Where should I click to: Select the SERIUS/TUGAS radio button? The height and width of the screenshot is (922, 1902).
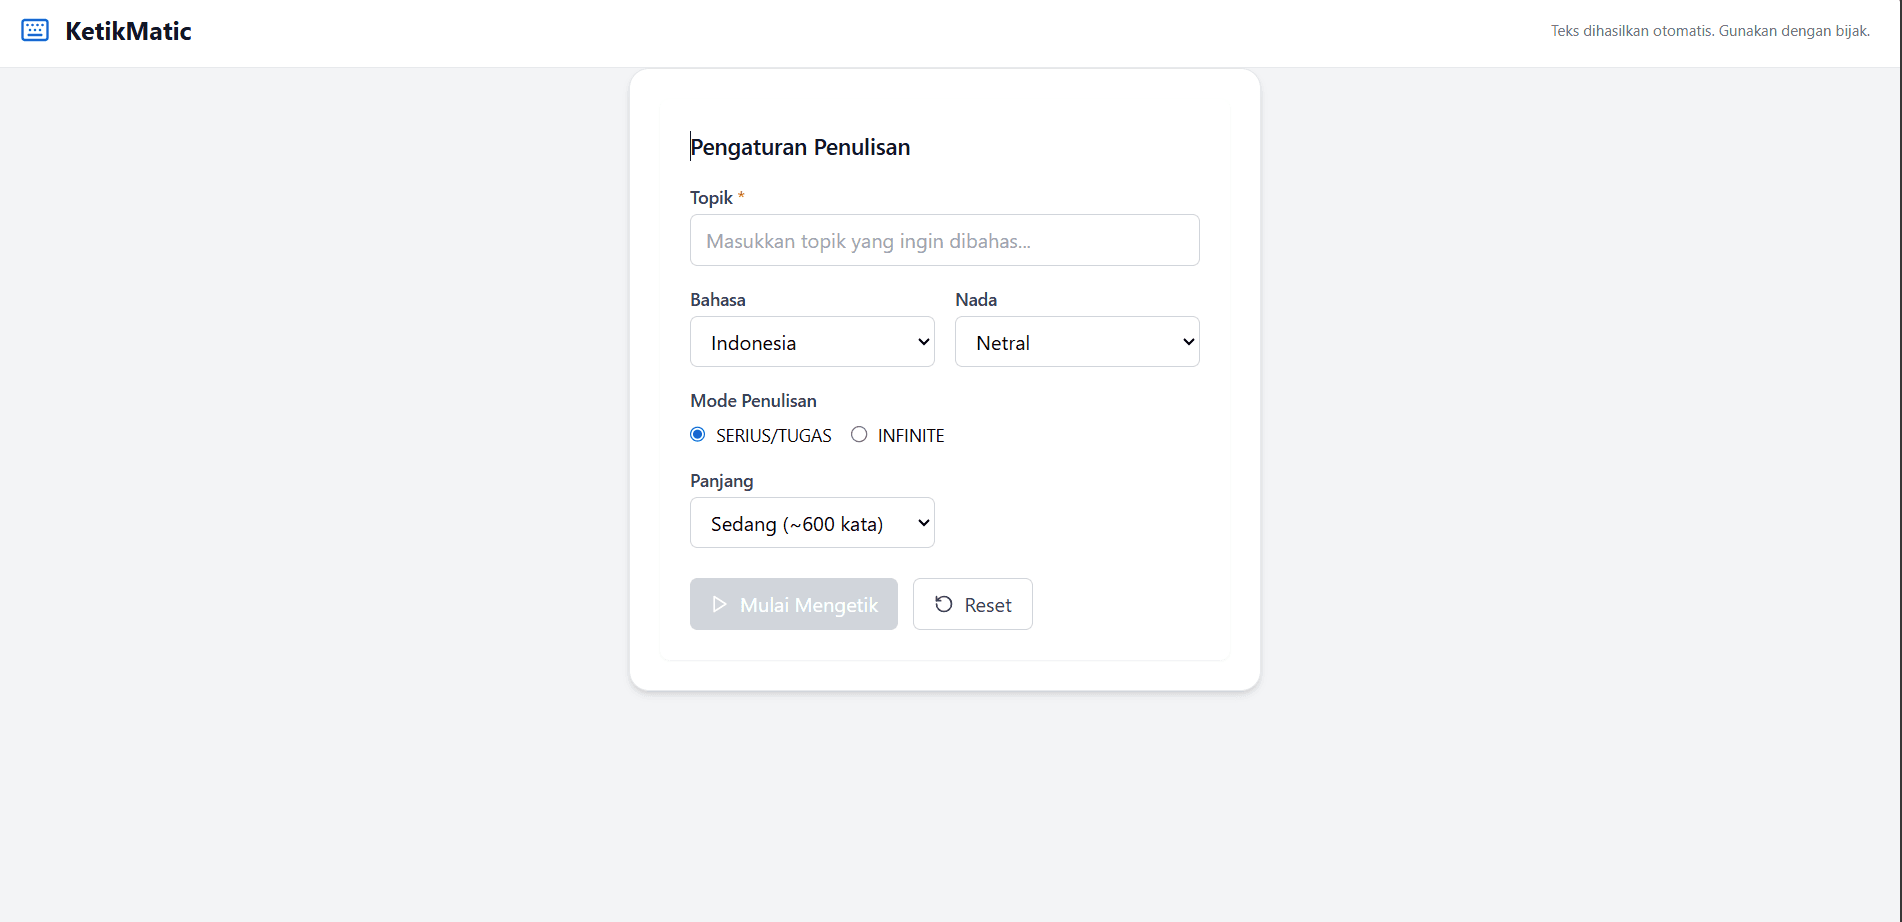point(698,434)
